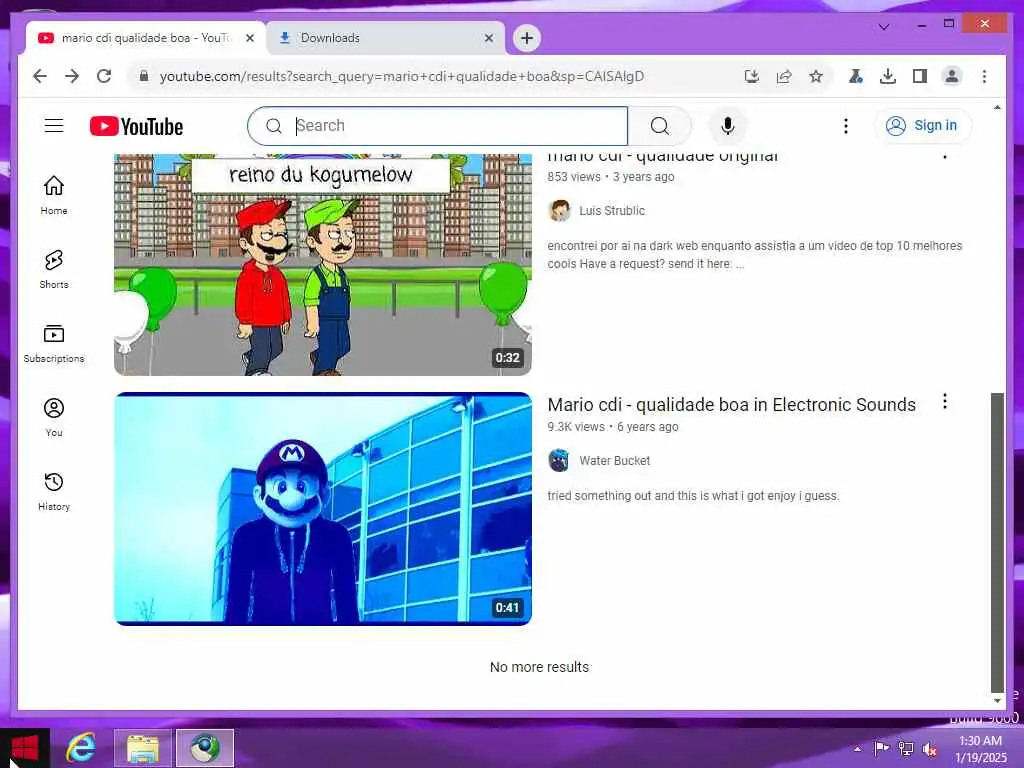Viewport: 1024px width, 768px height.
Task: Close the Downloads tab
Action: pyautogui.click(x=488, y=38)
